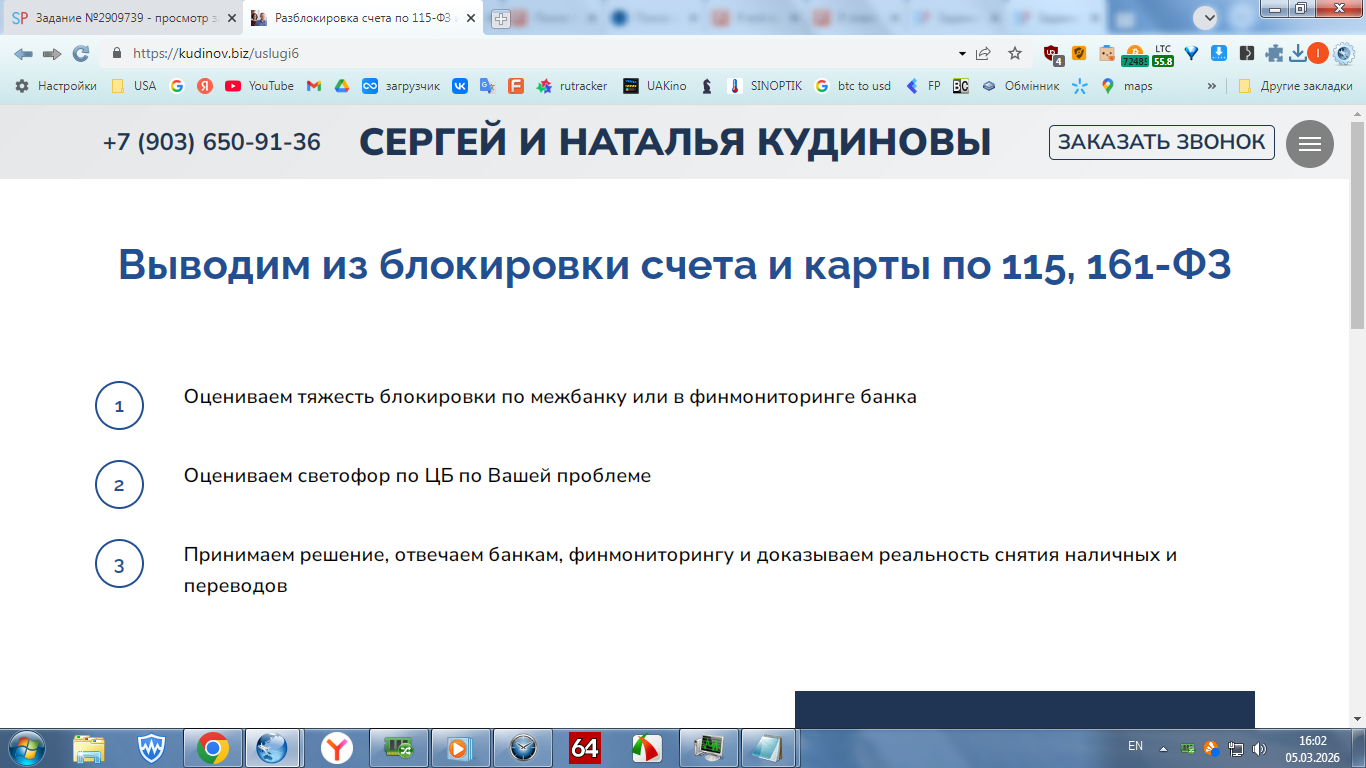Open the address bar dropdown arrow
Viewport: 1366px width, 768px height.
pyautogui.click(x=962, y=53)
